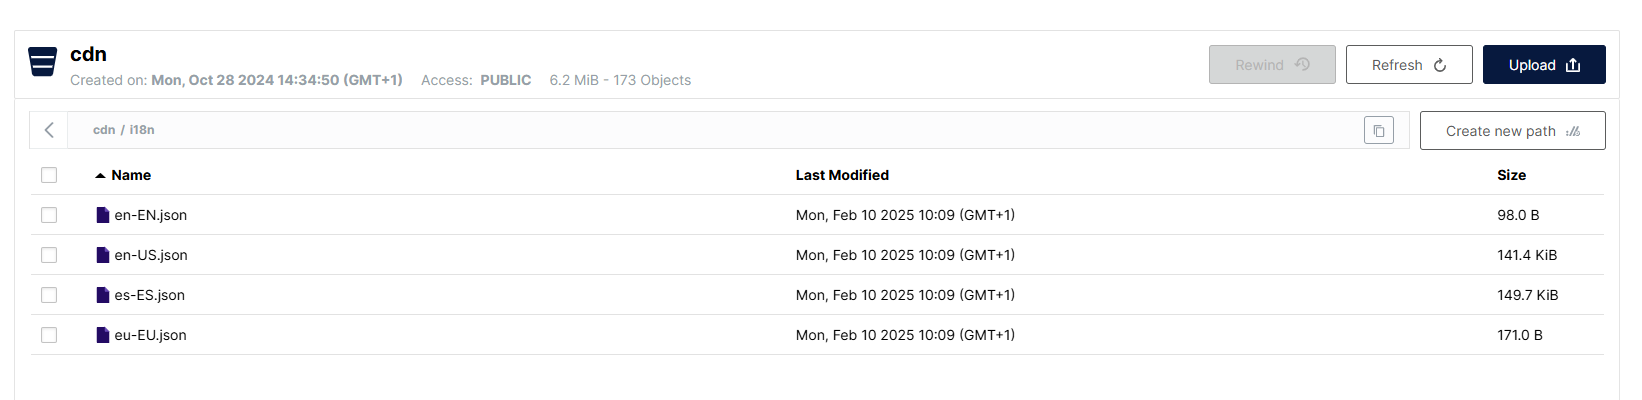The height and width of the screenshot is (400, 1642).
Task: Copy the current path using copy icon
Action: coord(1378,131)
